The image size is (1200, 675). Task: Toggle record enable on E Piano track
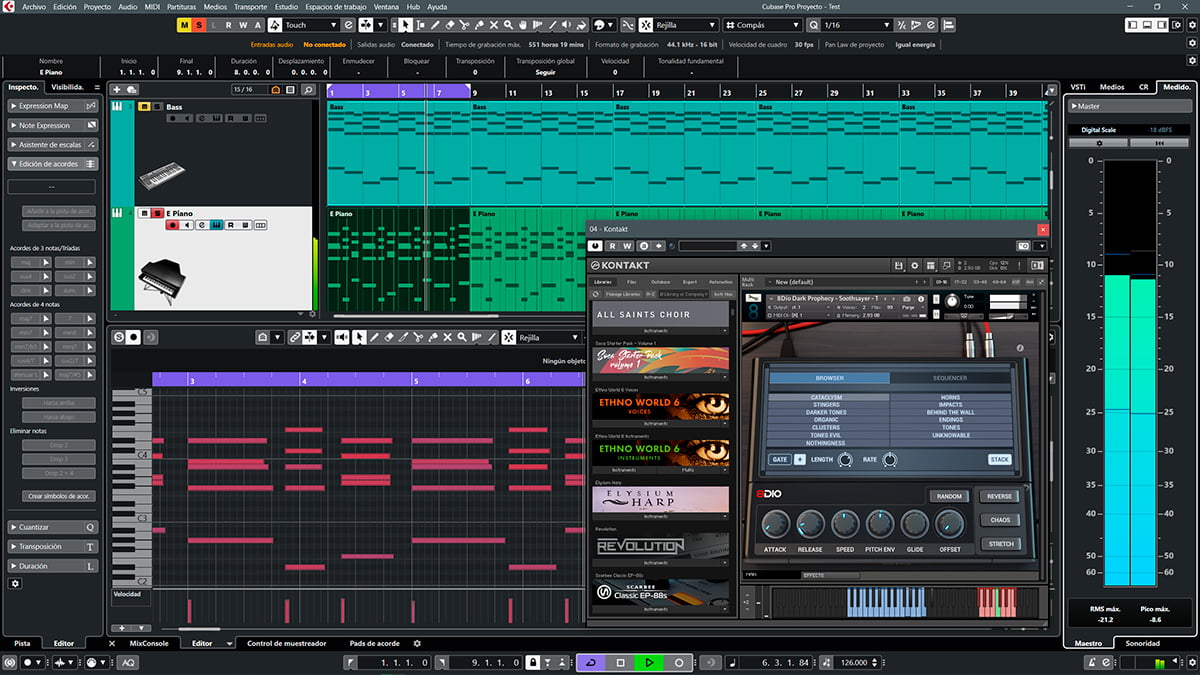pos(172,226)
